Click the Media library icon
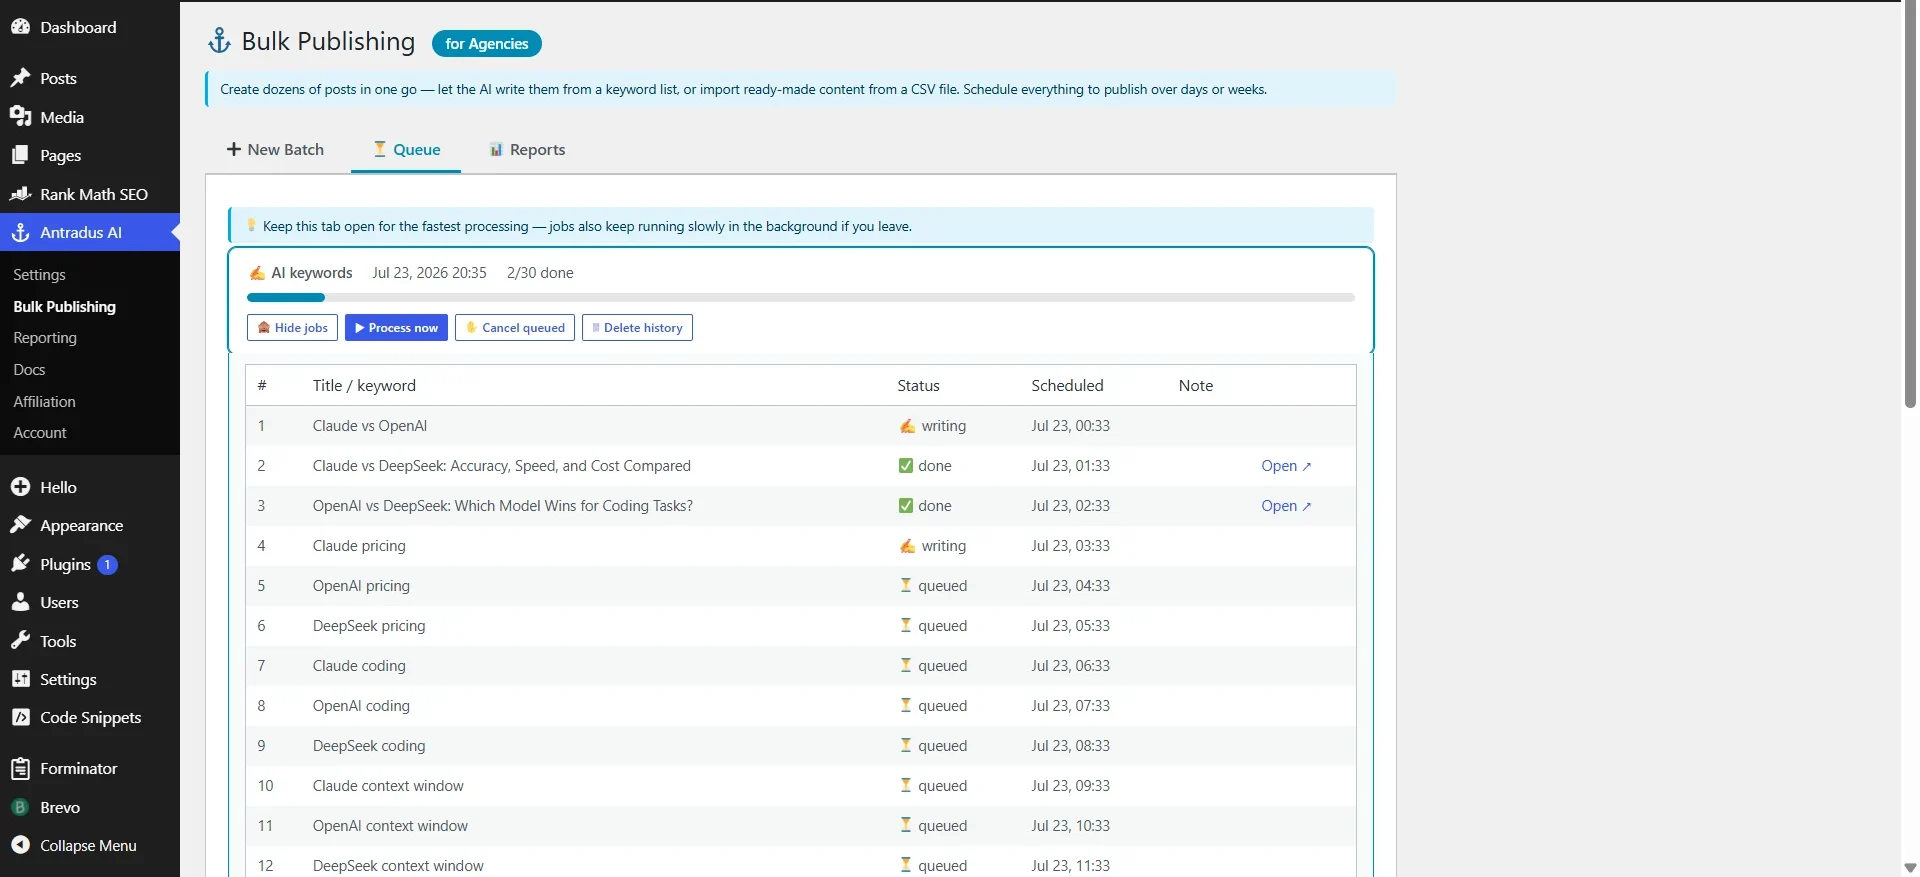This screenshot has width=1920, height=877. (20, 117)
